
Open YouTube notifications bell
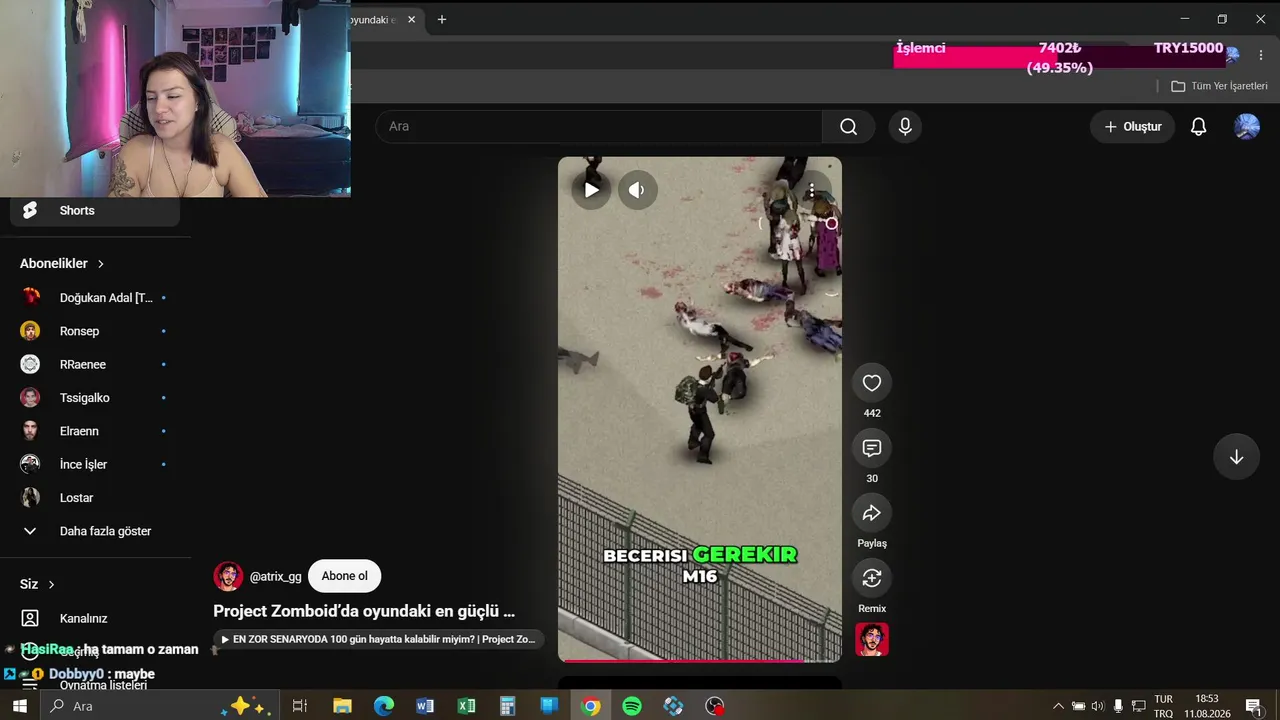[x=1198, y=126]
